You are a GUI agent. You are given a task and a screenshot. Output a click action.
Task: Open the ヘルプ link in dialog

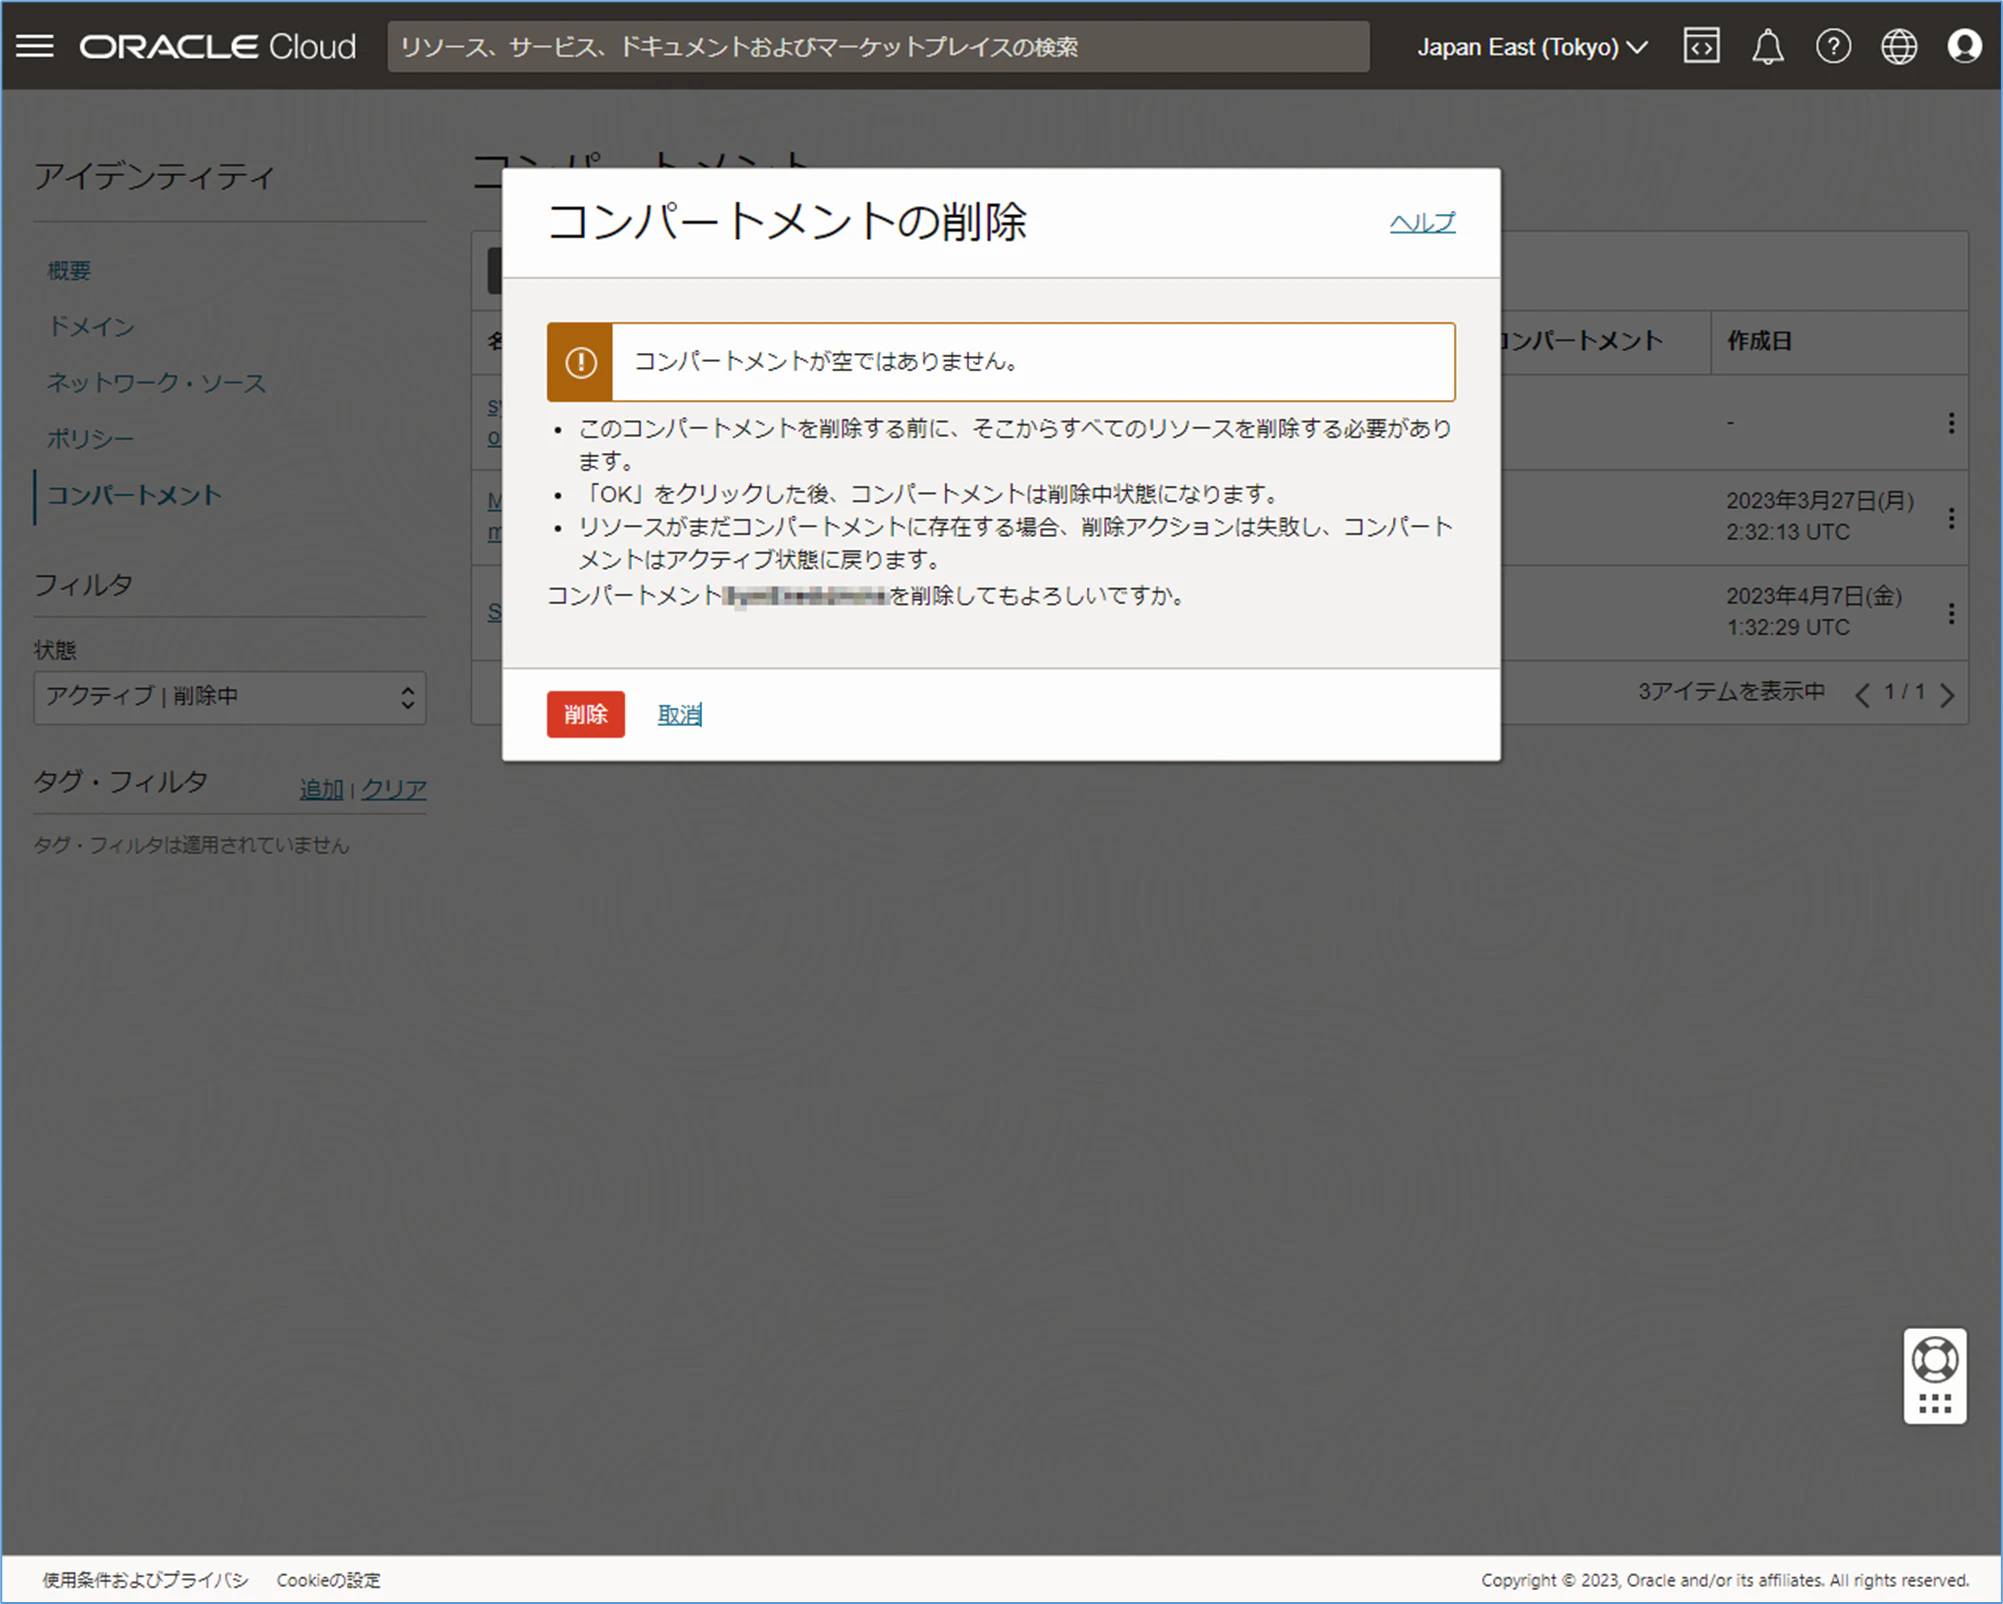1422,222
